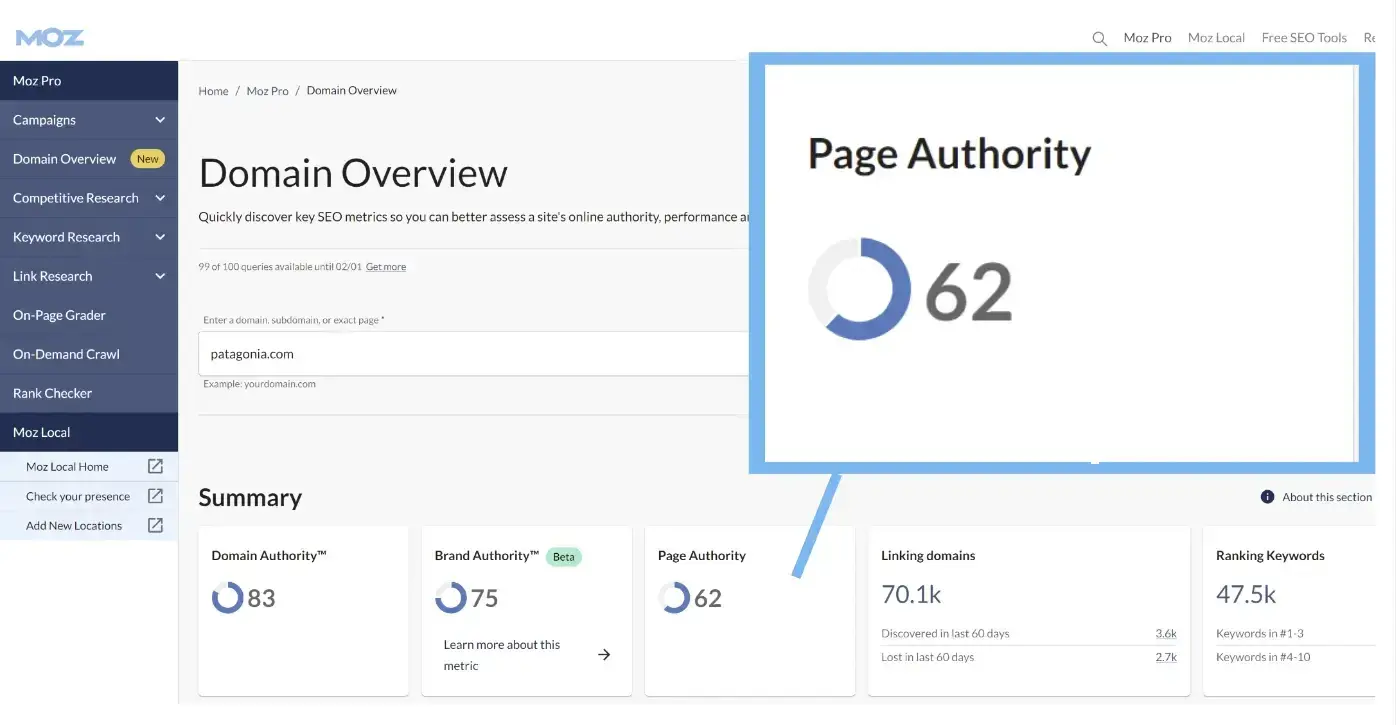Expand the Campaigns section
1396x725 pixels.
click(x=159, y=119)
